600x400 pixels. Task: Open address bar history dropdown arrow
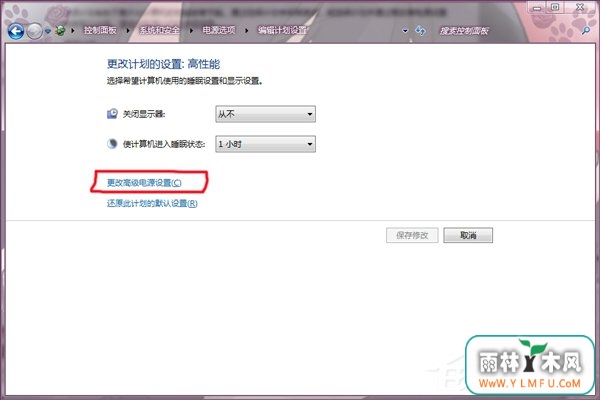click(x=405, y=31)
